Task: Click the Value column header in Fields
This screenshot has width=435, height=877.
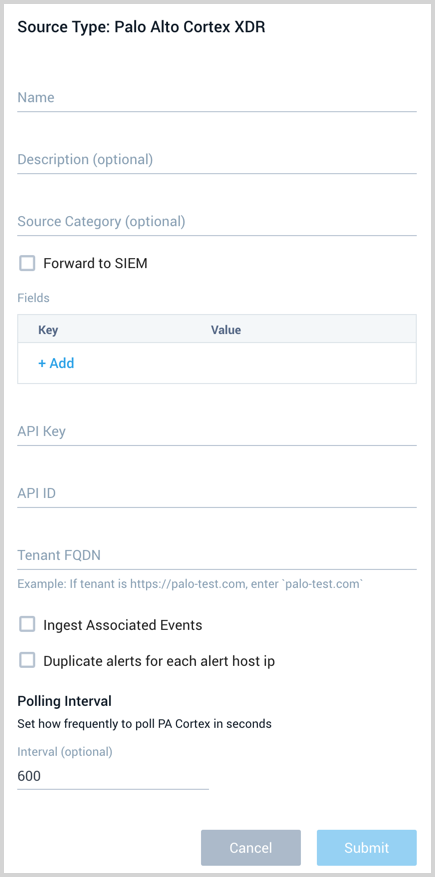Action: 226,330
